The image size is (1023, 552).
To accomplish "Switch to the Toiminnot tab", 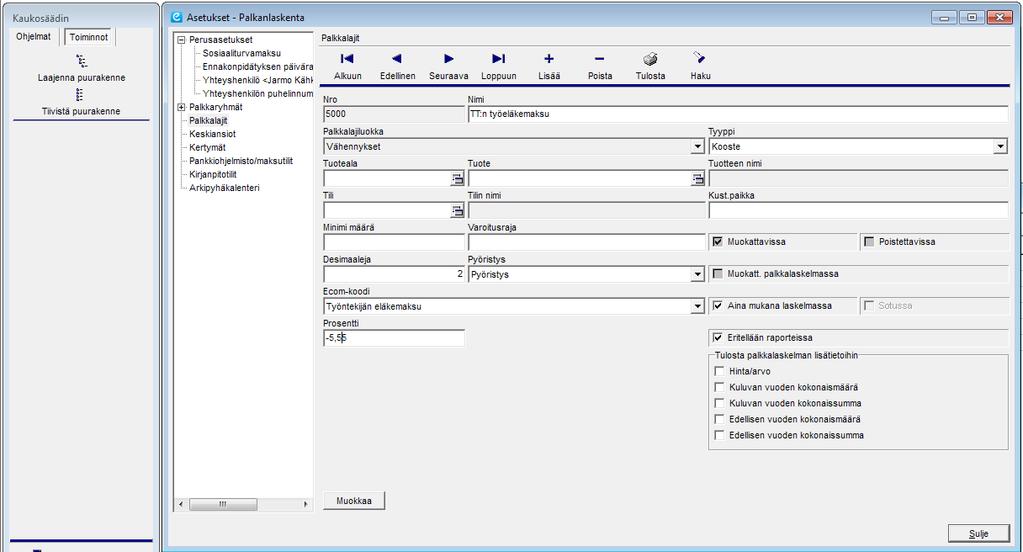I will pos(89,37).
